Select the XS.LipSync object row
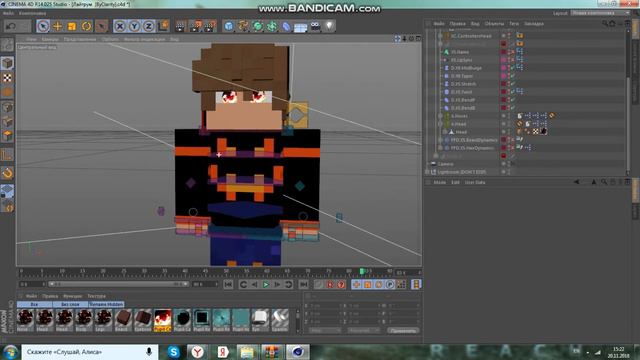 click(461, 60)
